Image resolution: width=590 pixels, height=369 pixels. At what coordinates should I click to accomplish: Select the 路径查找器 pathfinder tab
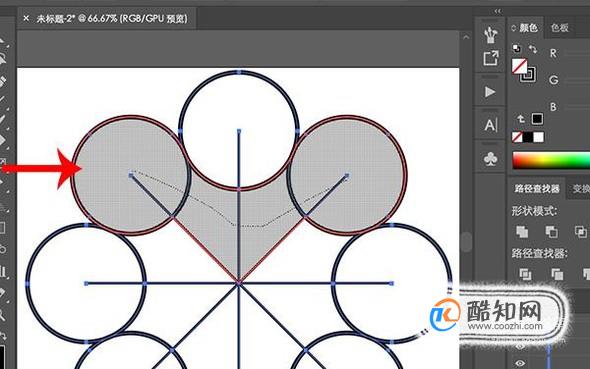537,188
